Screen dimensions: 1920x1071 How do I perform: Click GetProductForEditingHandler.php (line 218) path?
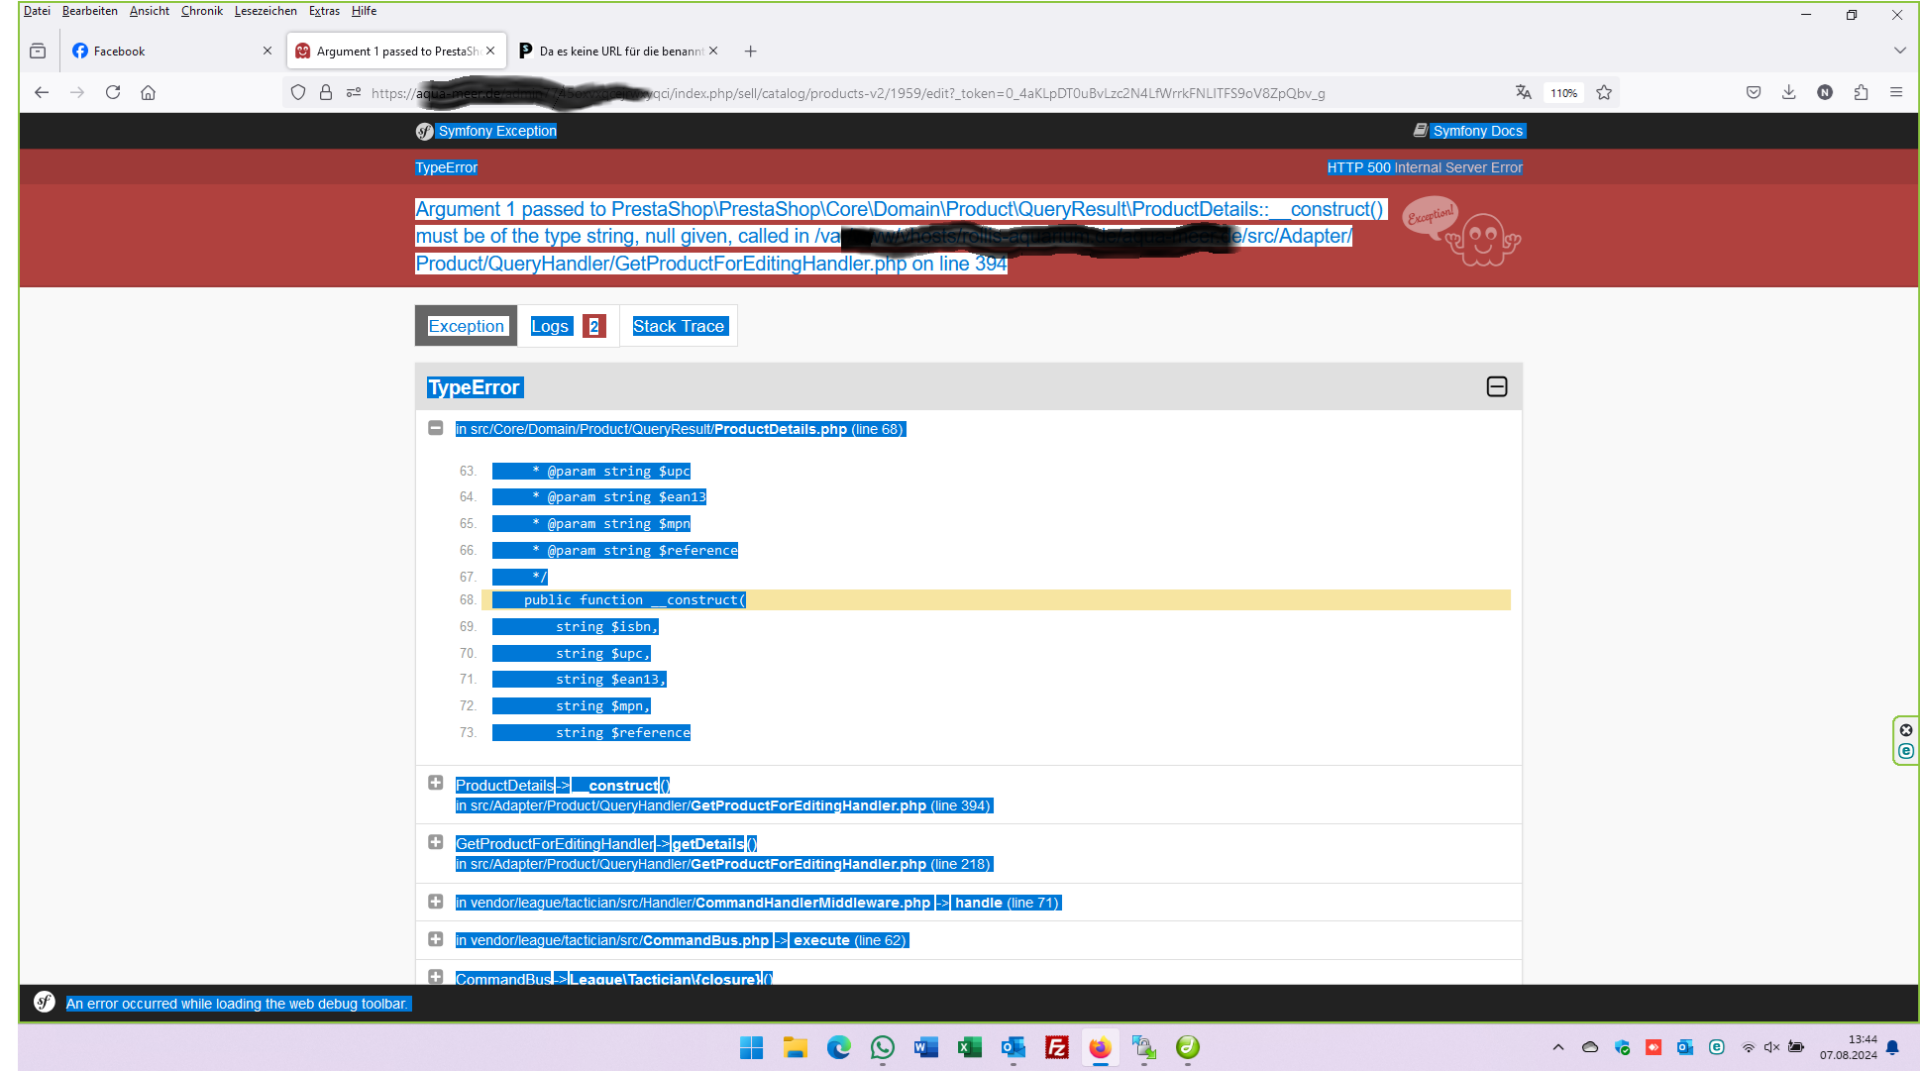pos(724,864)
